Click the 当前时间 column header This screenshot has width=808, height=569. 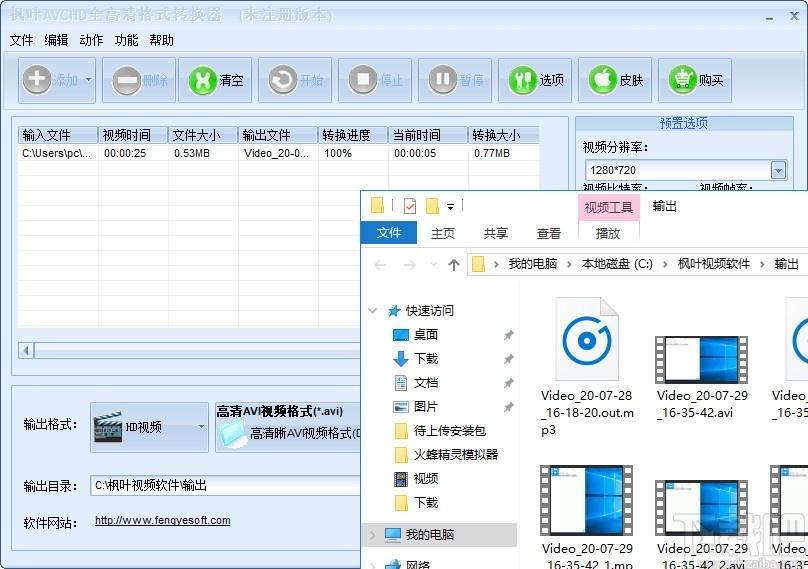pyautogui.click(x=428, y=135)
